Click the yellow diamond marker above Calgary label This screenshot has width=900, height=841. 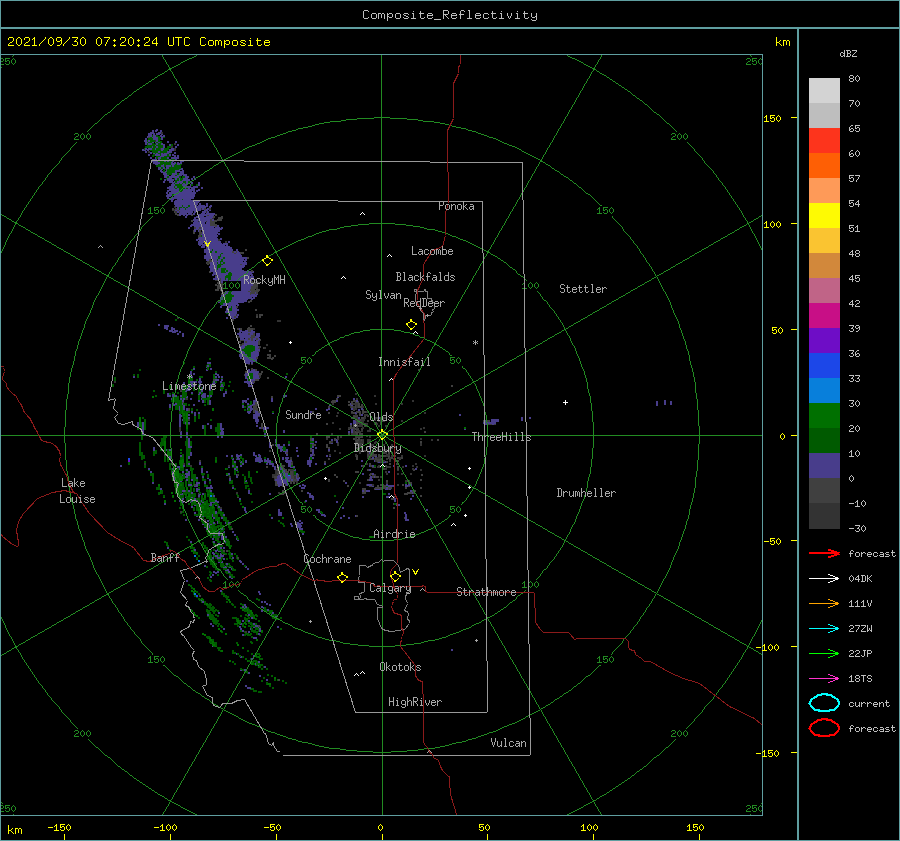point(395,576)
